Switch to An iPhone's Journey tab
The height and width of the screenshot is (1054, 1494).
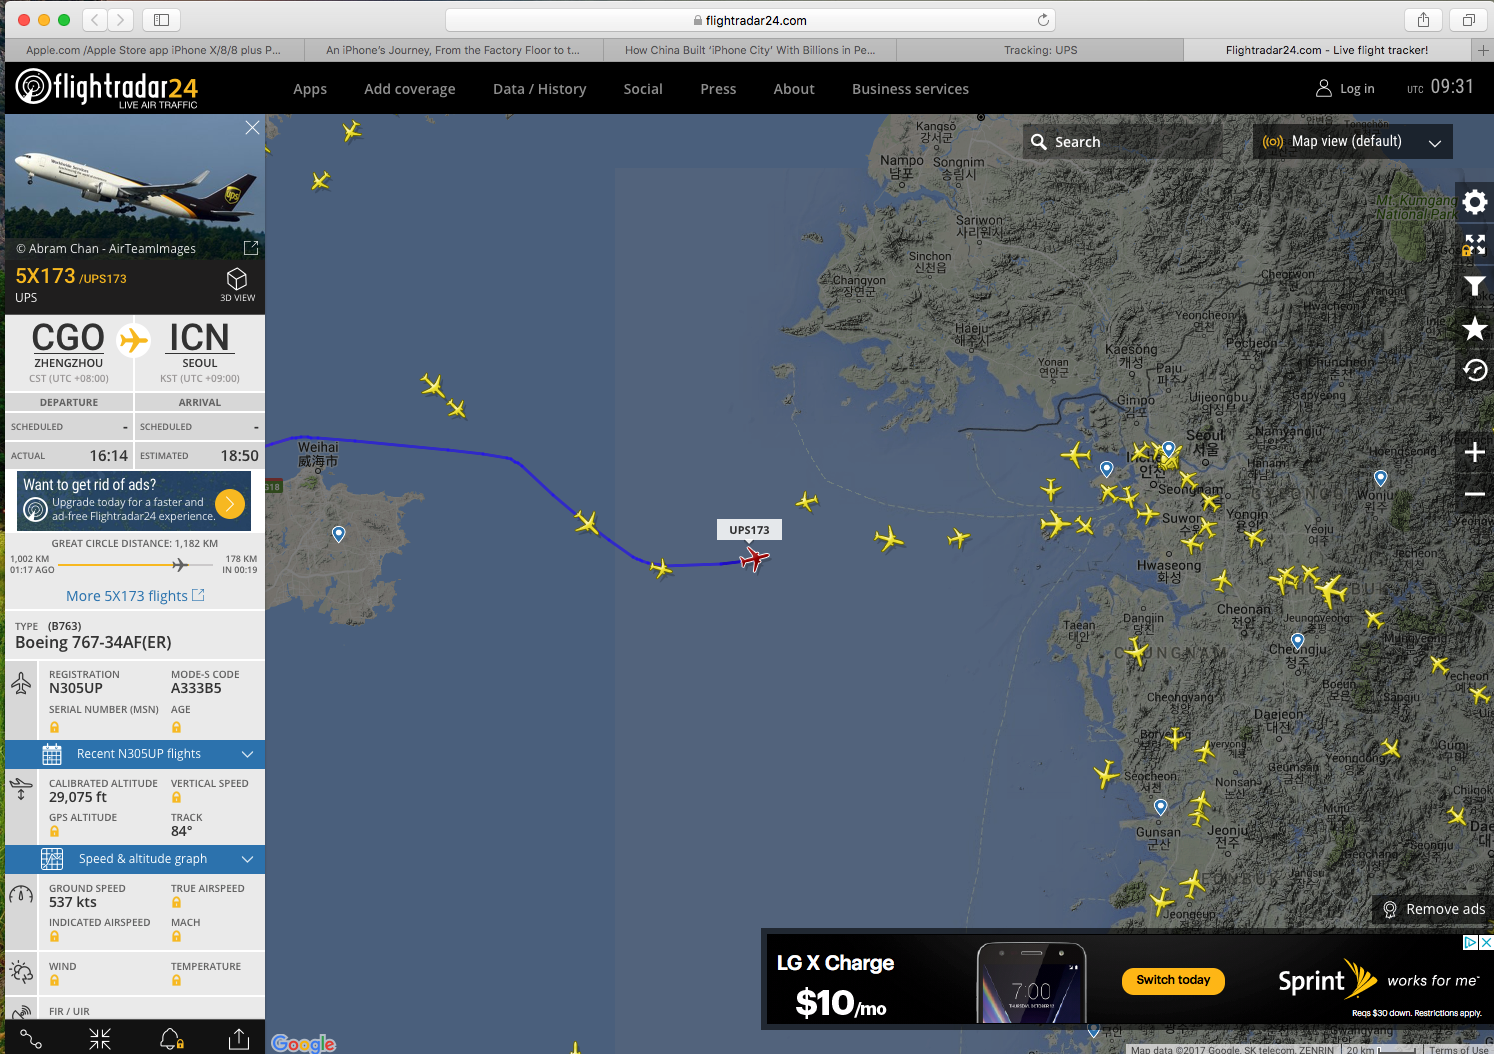[x=452, y=50]
